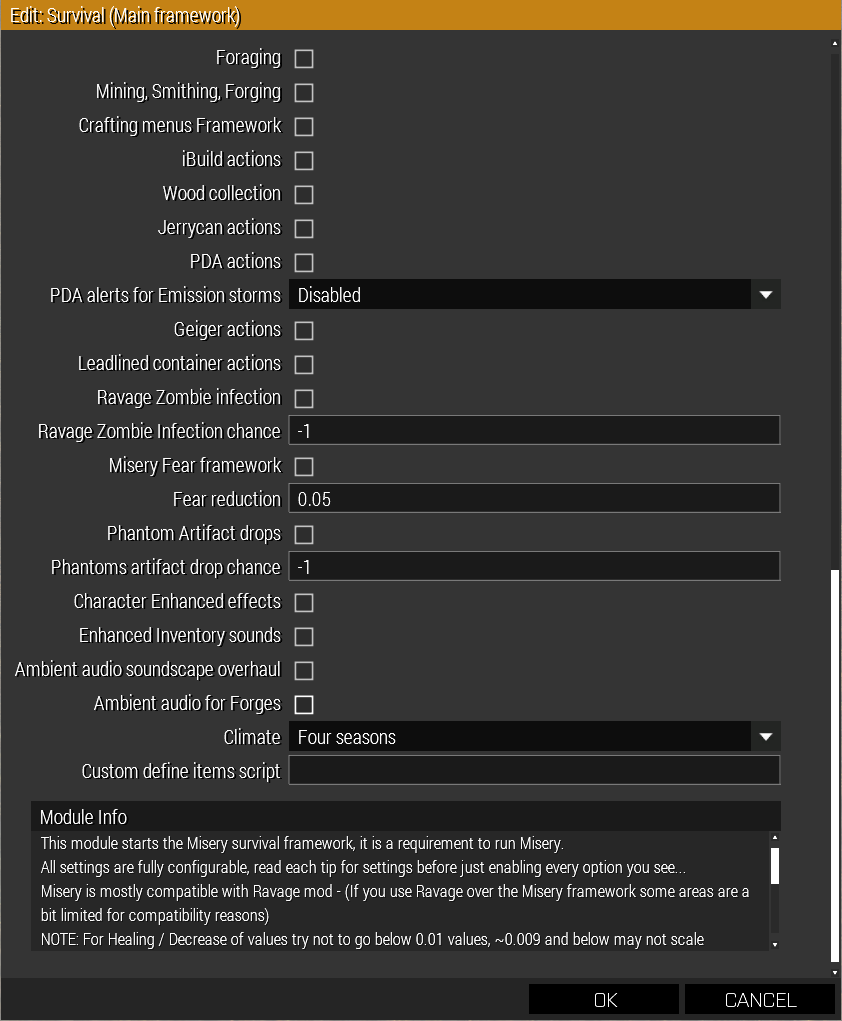
Task: Toggle Ambient audio for Forges
Action: [x=304, y=705]
